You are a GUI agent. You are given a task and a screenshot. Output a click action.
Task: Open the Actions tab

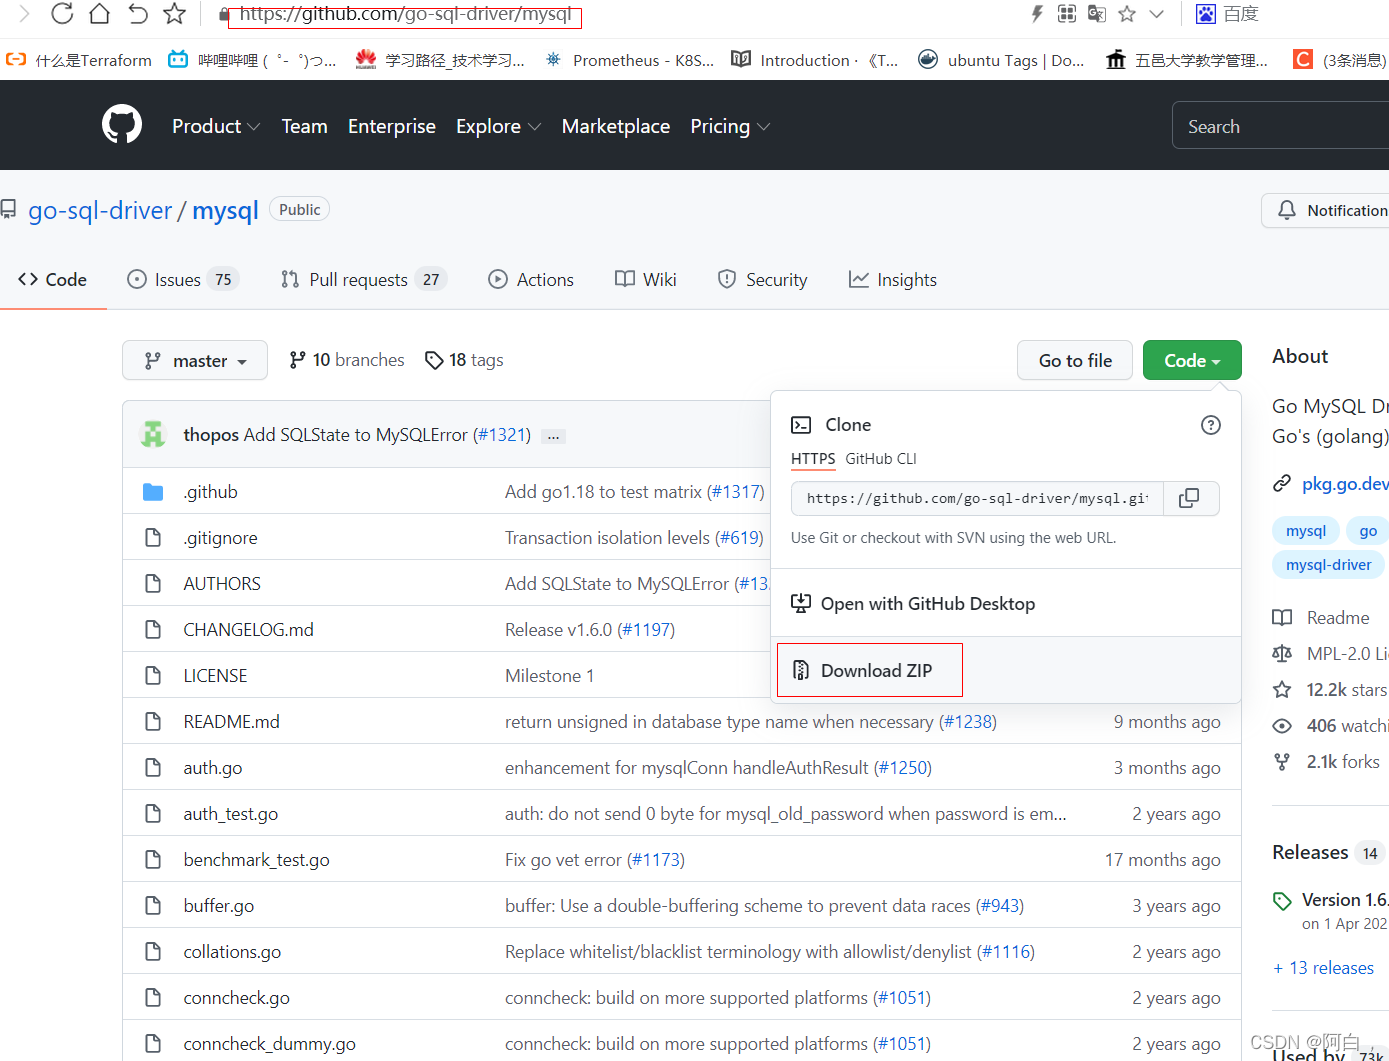pyautogui.click(x=531, y=280)
